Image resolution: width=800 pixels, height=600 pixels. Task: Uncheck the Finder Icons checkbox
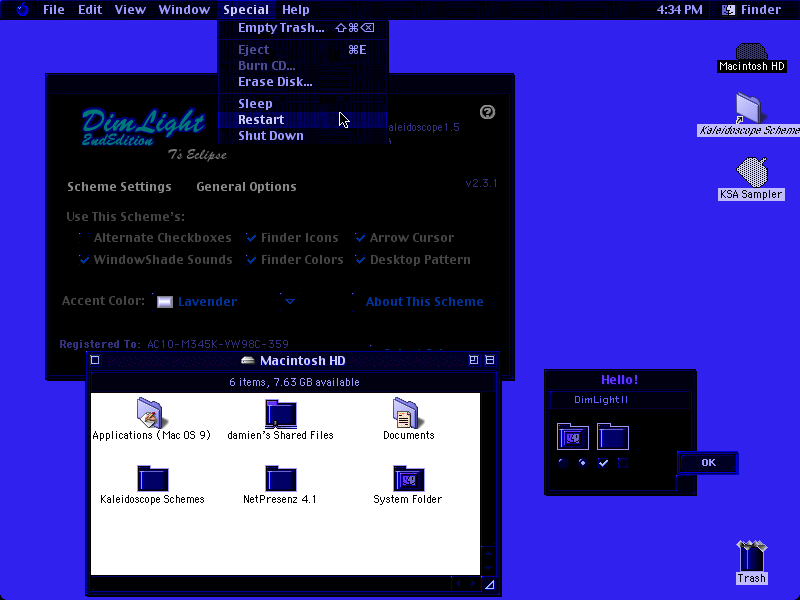point(251,238)
